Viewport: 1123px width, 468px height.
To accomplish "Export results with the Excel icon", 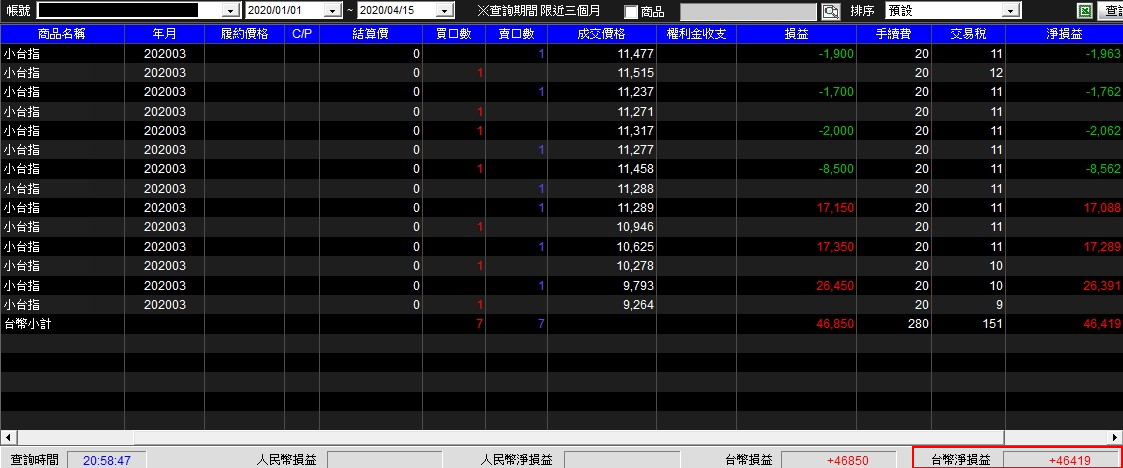I will pos(1086,11).
